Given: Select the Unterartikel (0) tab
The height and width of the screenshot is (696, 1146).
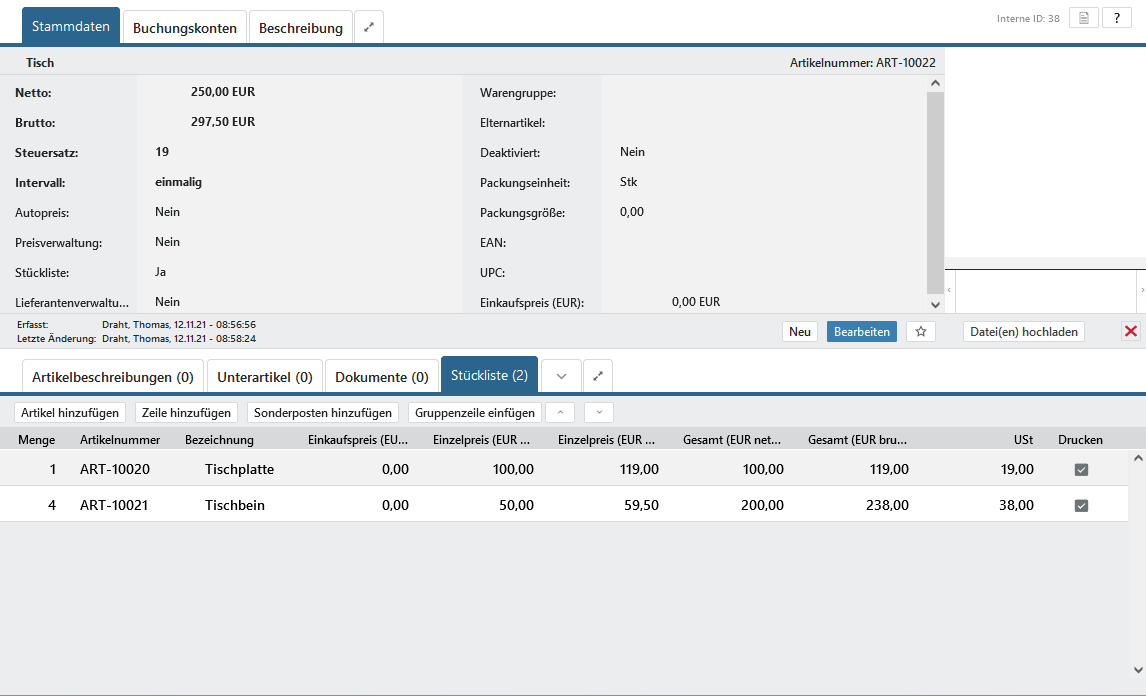Looking at the screenshot, I should coord(265,377).
